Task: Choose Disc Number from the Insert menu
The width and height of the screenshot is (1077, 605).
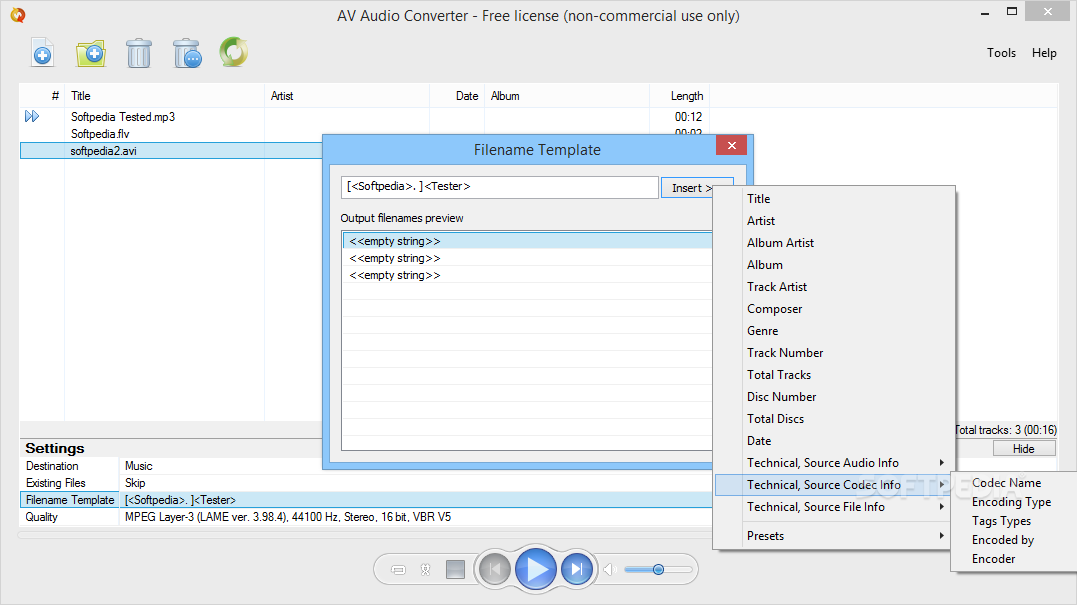Action: pyautogui.click(x=782, y=396)
